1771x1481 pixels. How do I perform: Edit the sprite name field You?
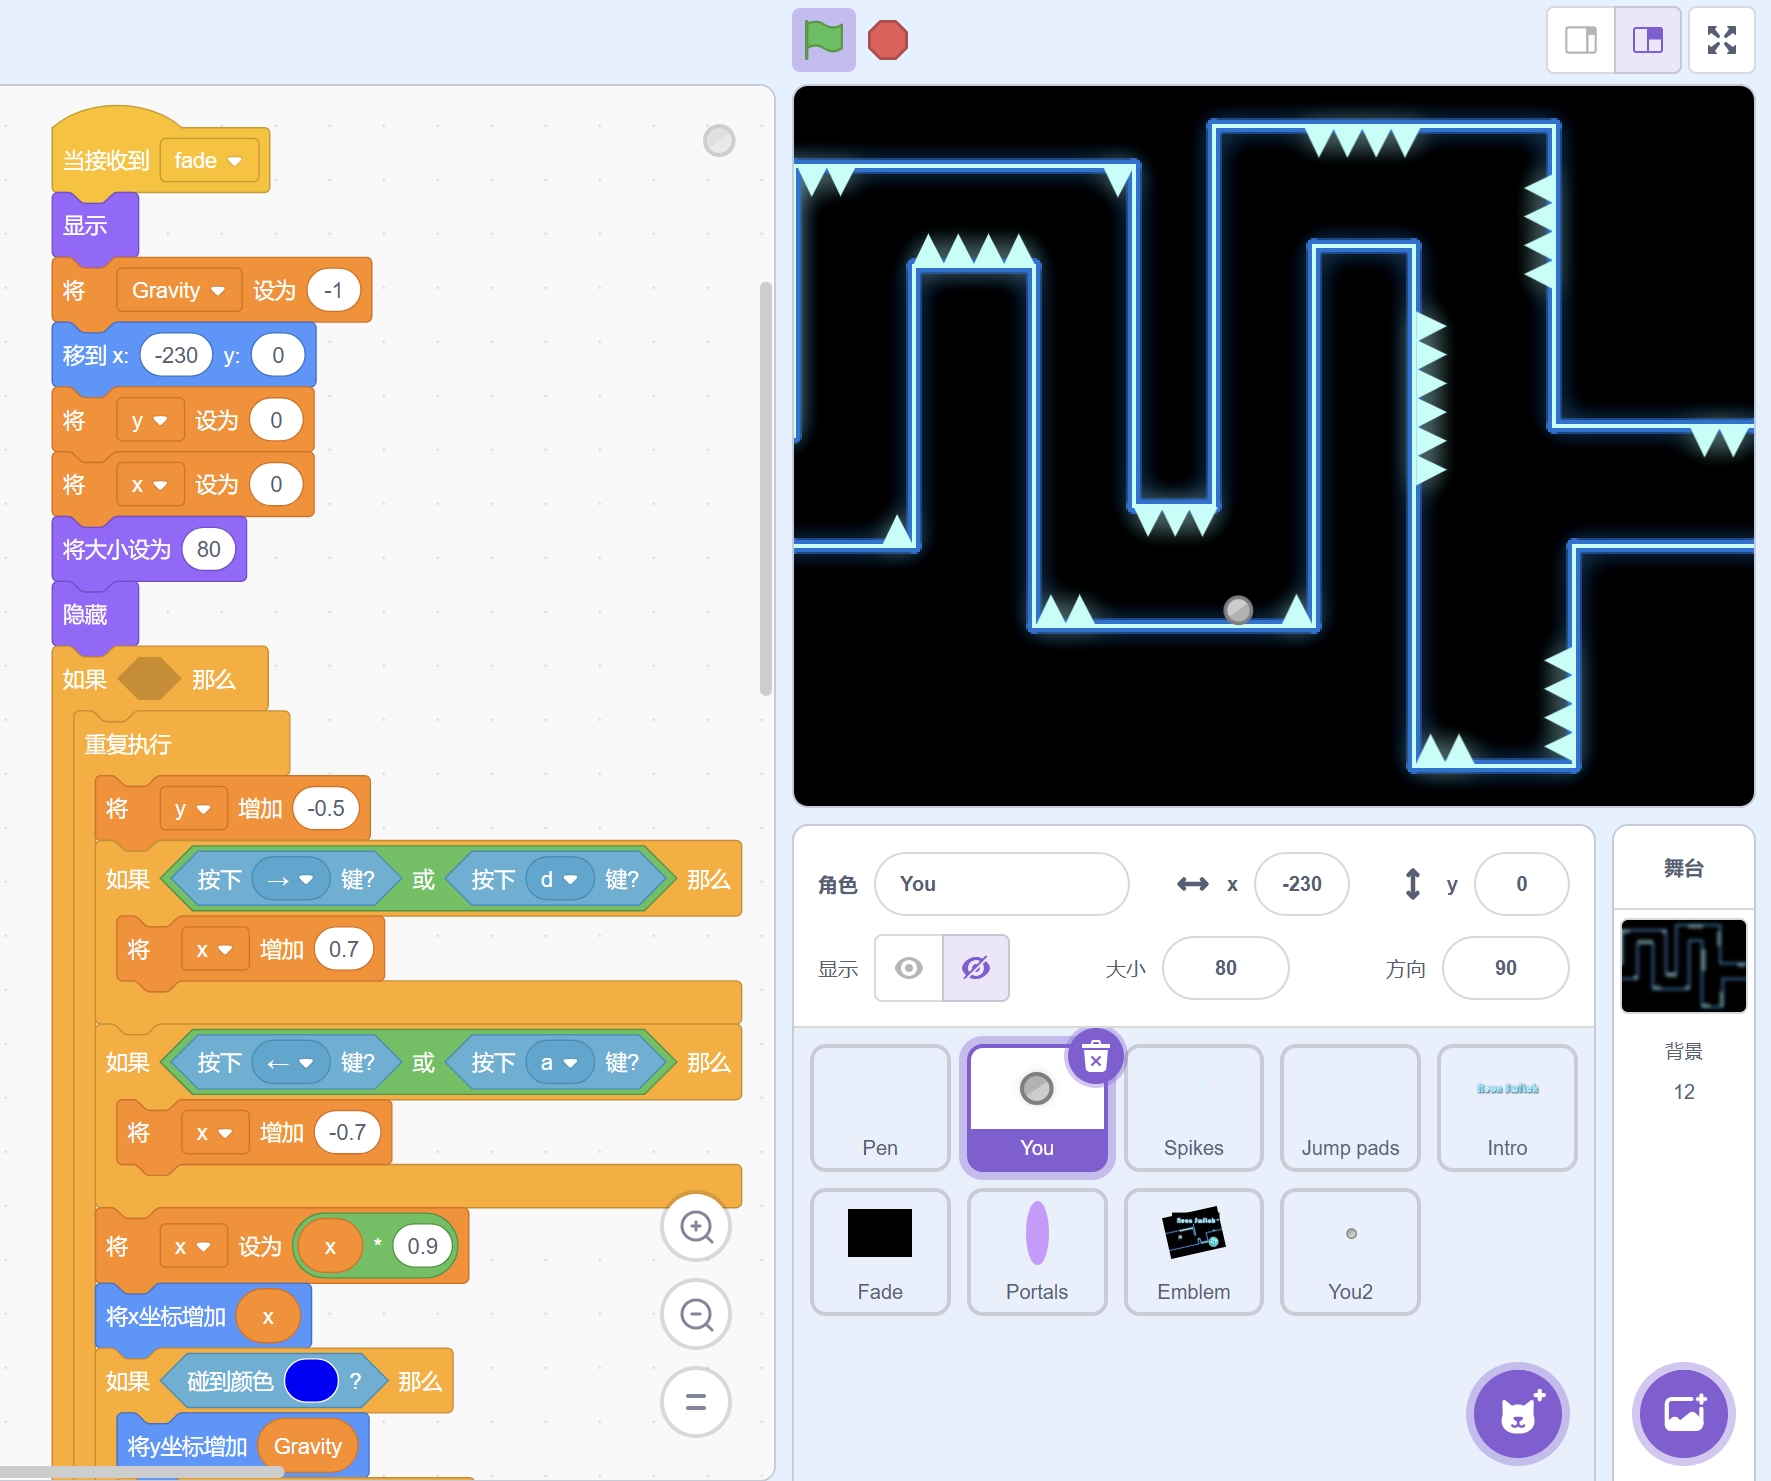[1001, 884]
